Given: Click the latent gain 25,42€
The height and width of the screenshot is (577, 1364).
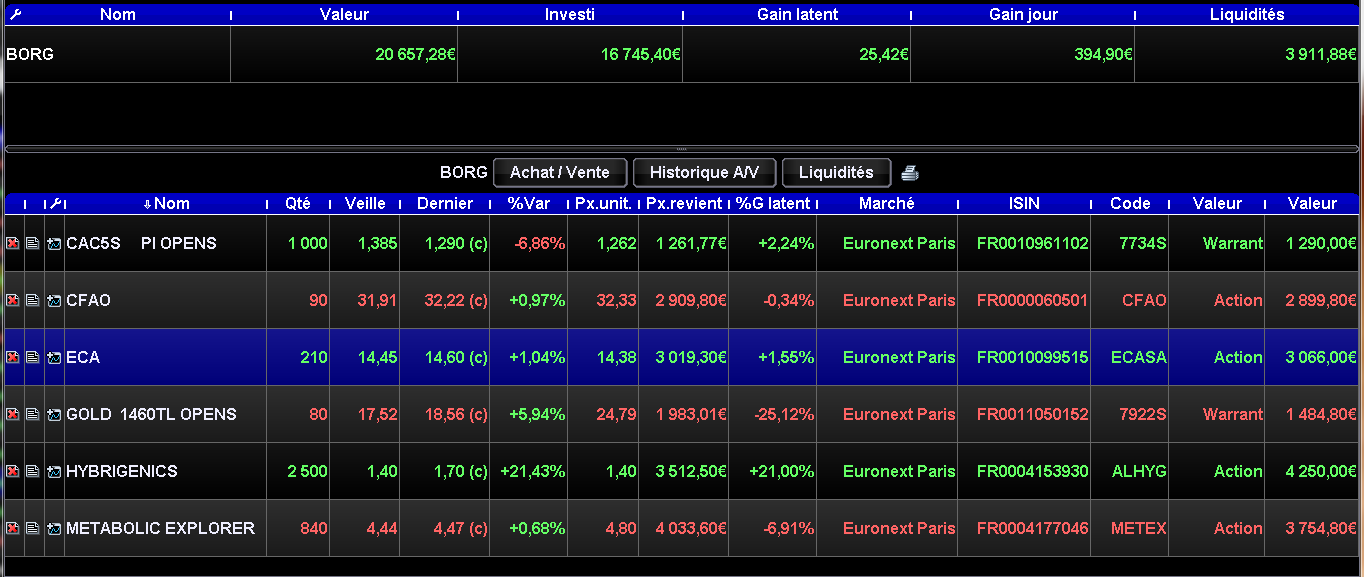Looking at the screenshot, I should 884,54.
